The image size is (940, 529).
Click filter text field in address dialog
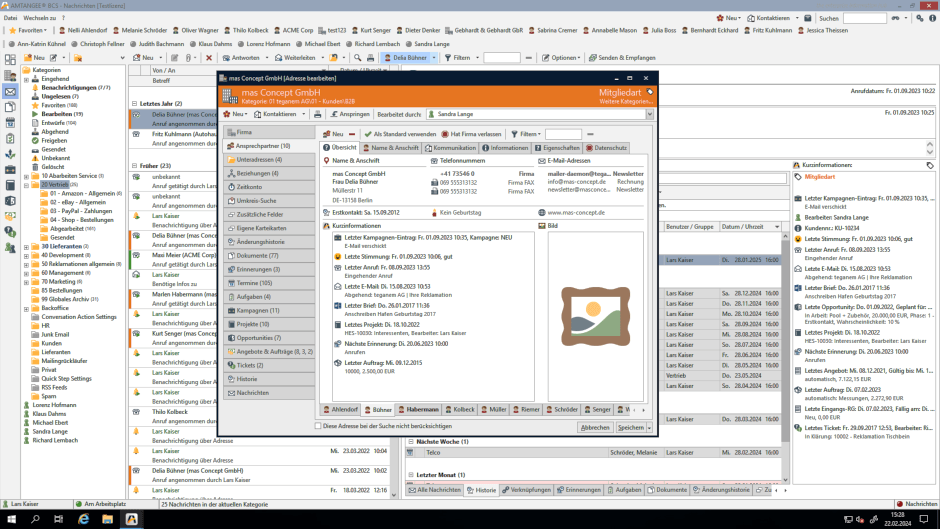tap(563, 134)
